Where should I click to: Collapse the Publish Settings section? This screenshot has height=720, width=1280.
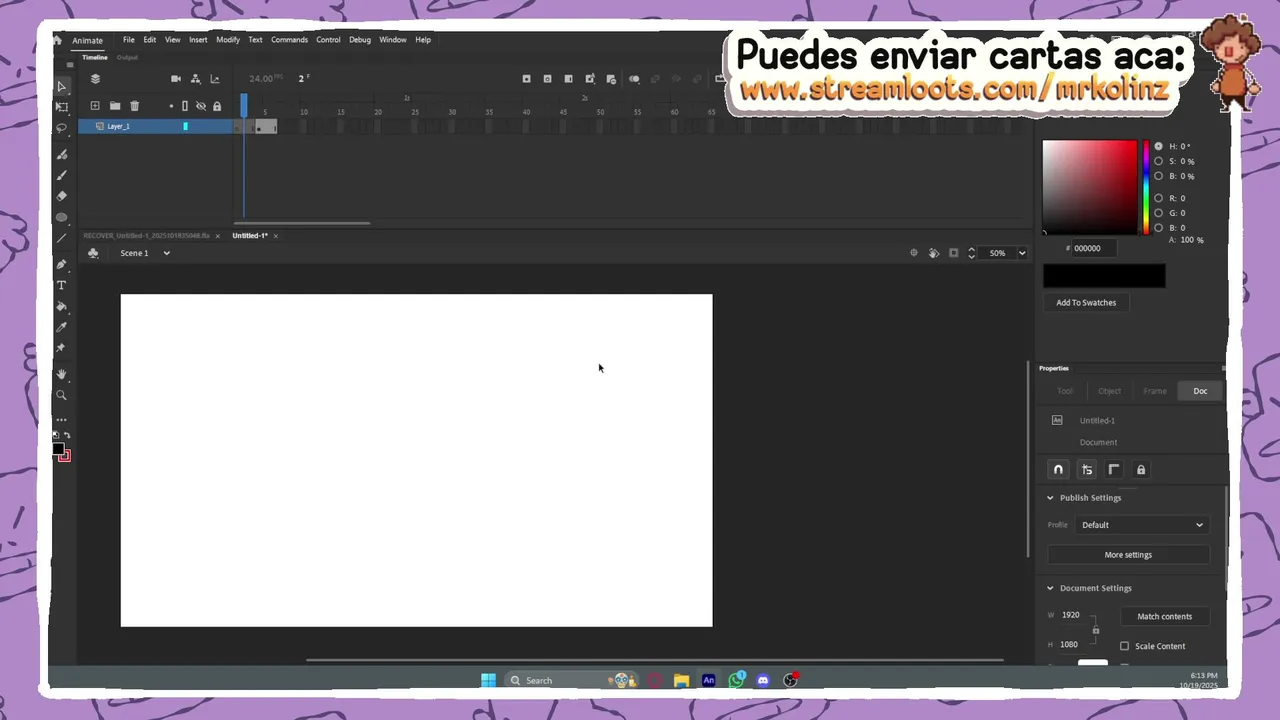pos(1050,498)
